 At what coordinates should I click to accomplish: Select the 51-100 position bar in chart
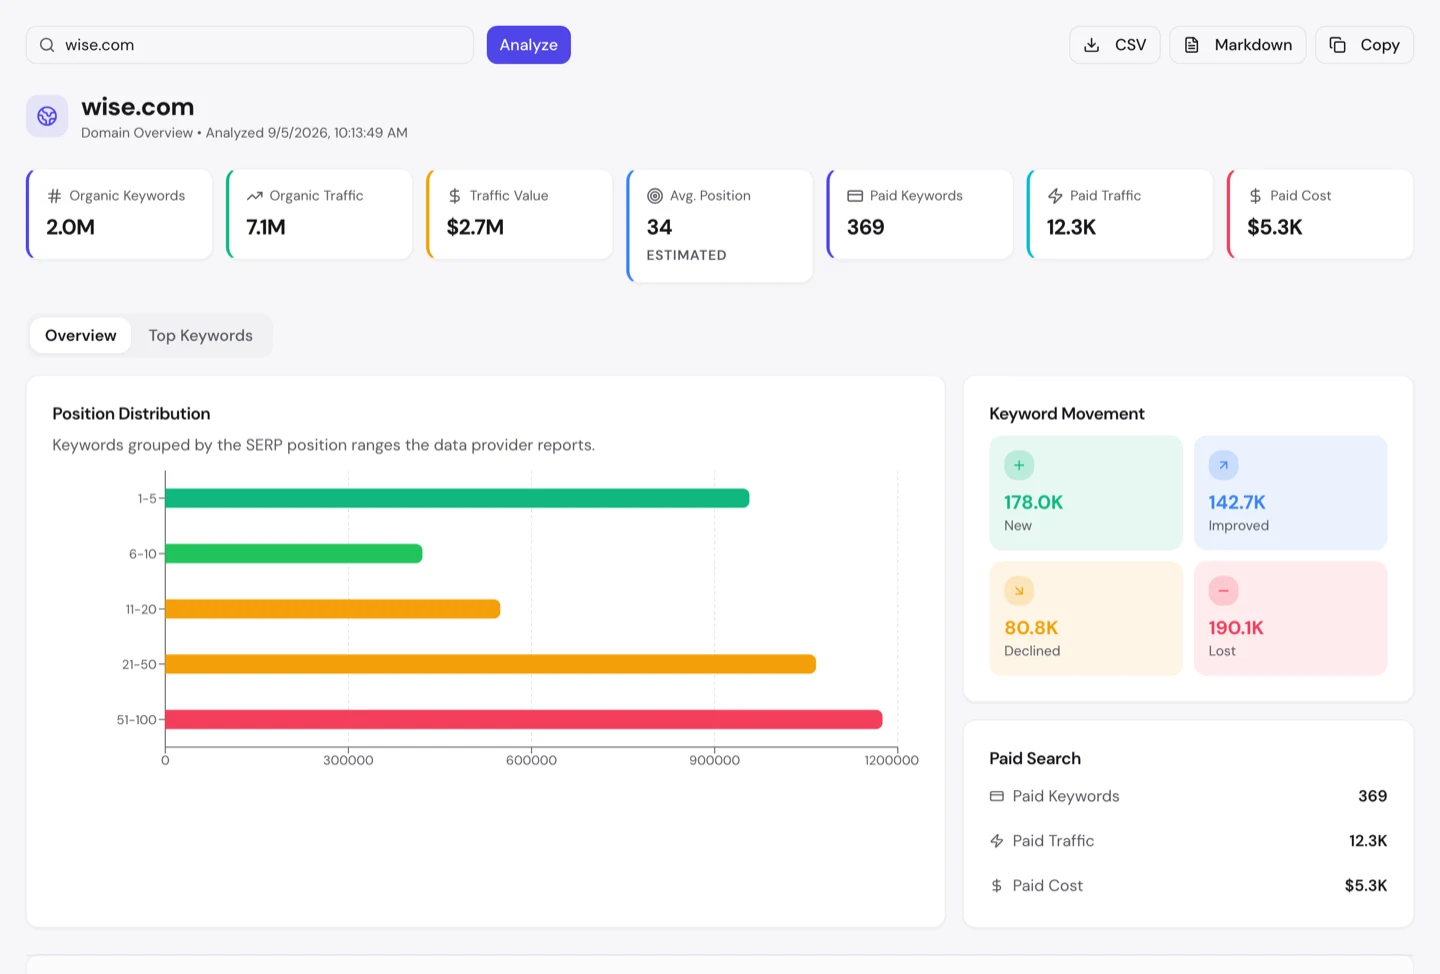pyautogui.click(x=524, y=719)
